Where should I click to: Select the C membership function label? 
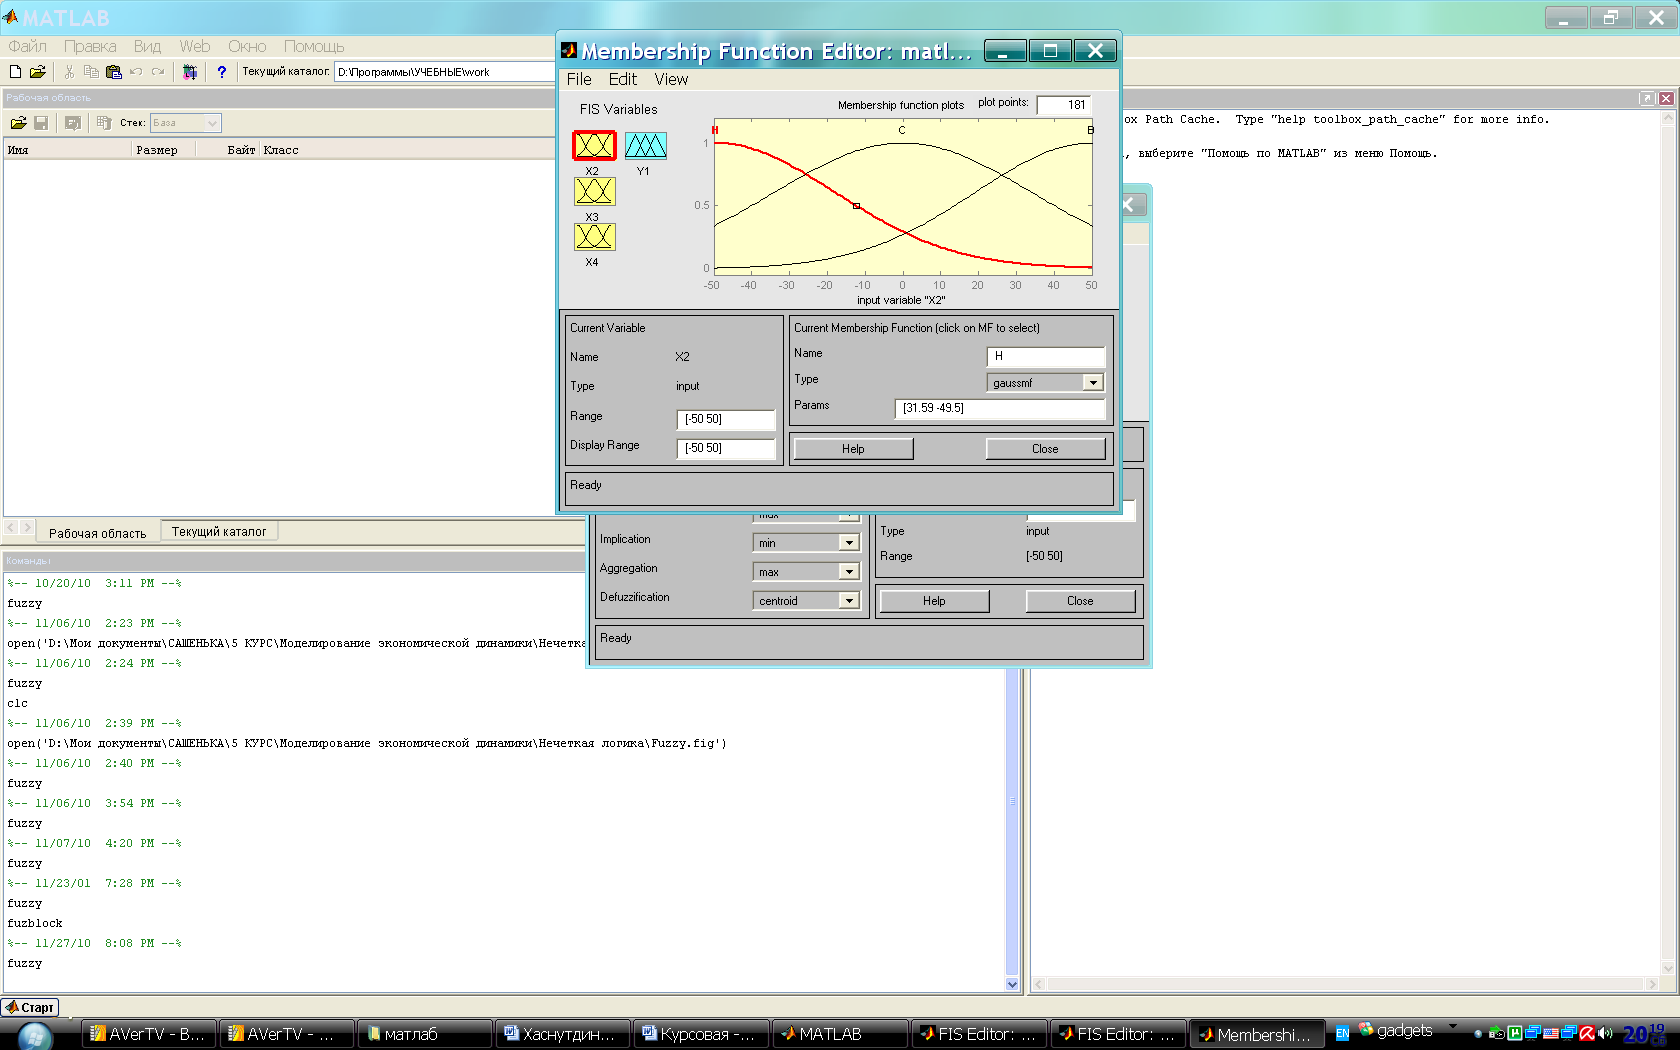[x=902, y=131]
